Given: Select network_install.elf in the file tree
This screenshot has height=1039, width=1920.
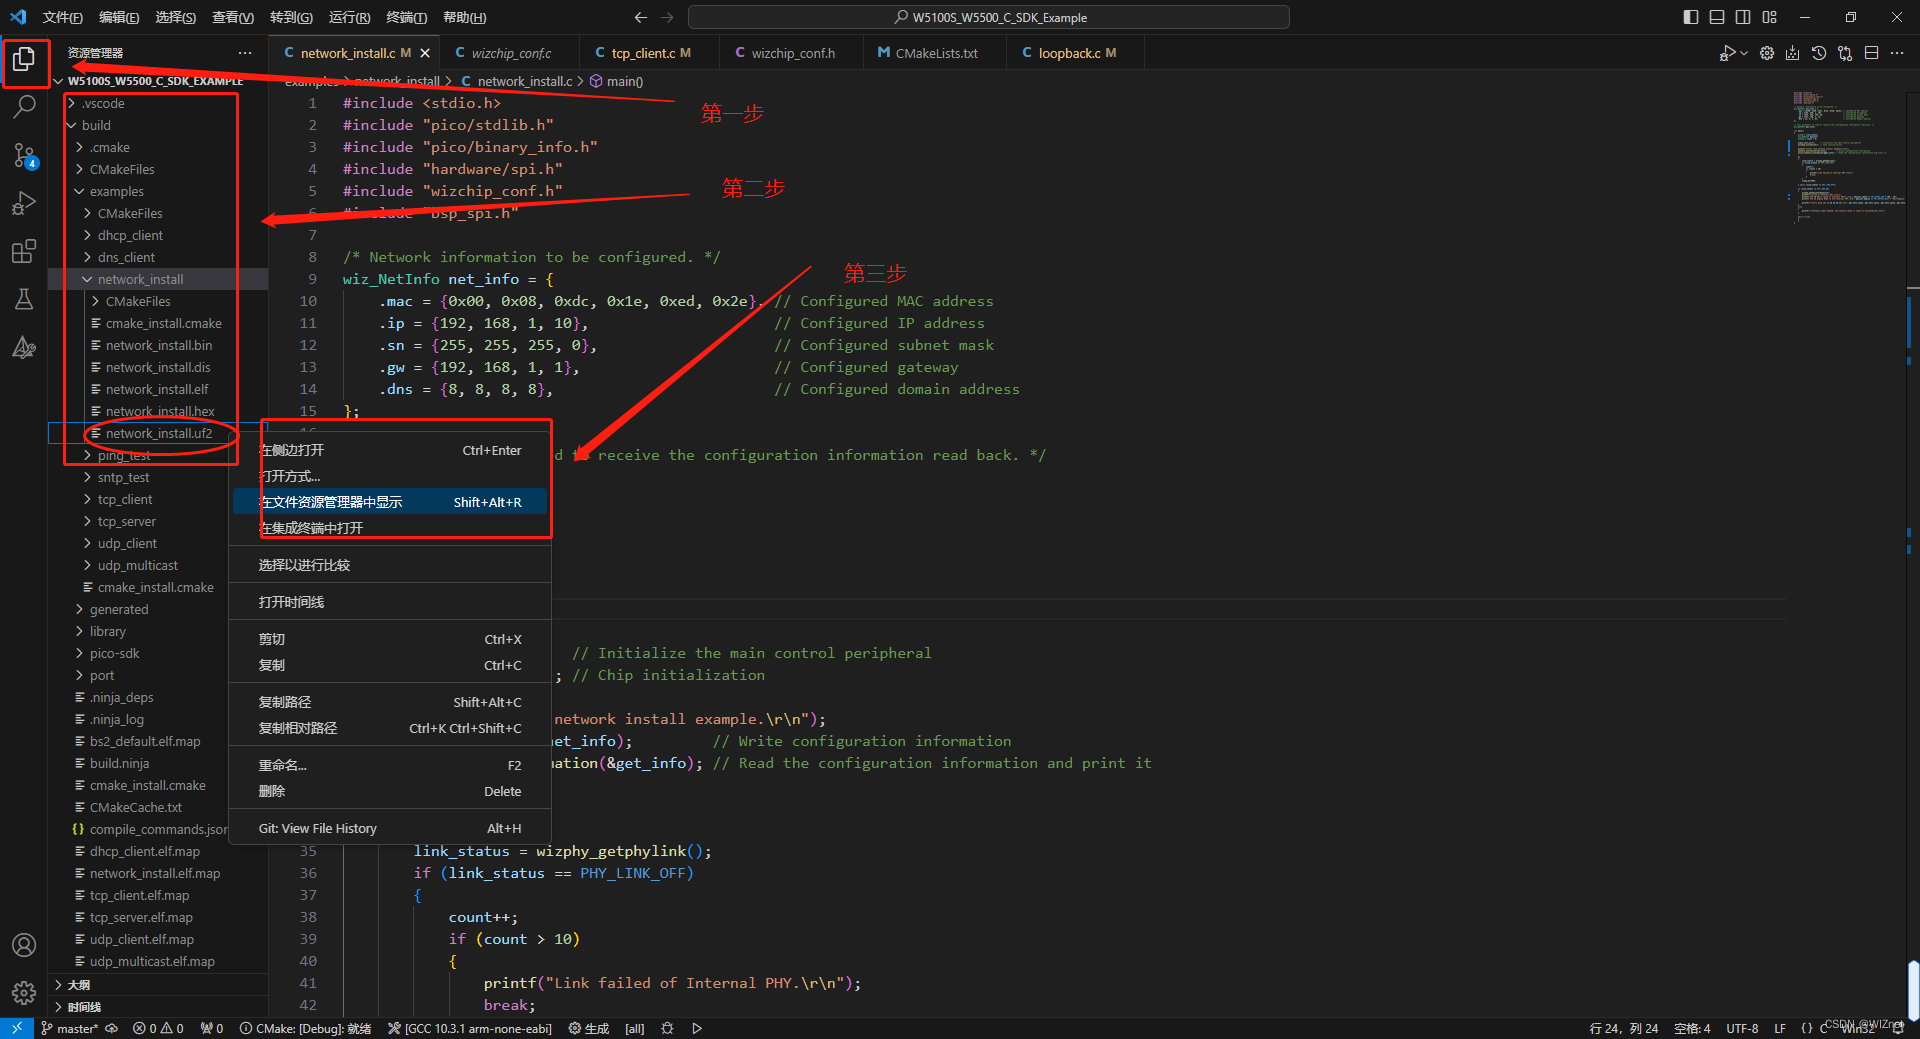Looking at the screenshot, I should [158, 389].
